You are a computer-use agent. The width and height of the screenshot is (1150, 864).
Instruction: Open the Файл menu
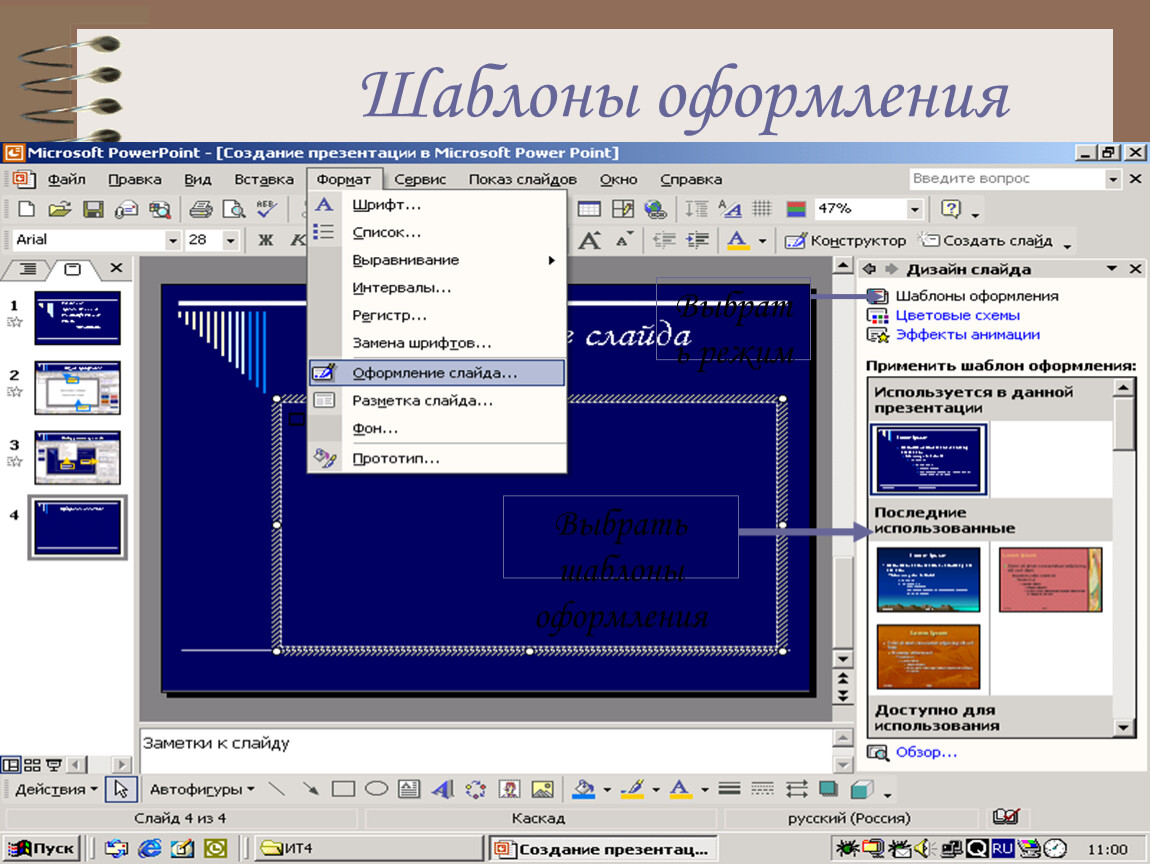point(67,179)
